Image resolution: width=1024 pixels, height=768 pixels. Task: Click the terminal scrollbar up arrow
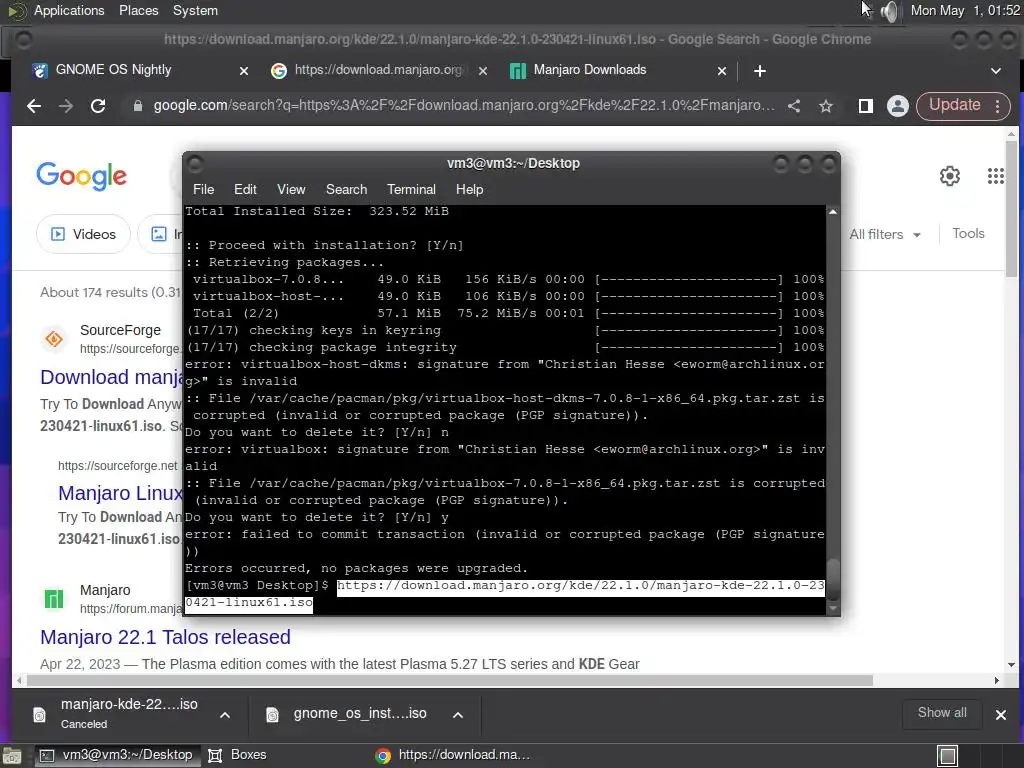click(833, 212)
